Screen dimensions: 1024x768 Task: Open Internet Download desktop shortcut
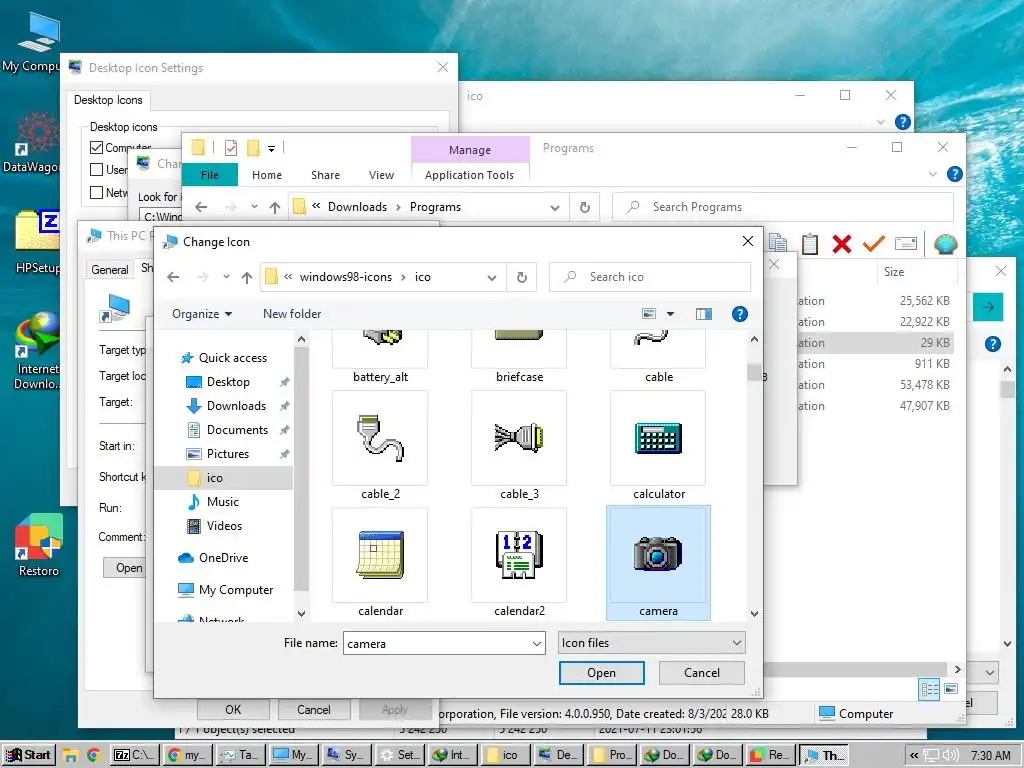click(x=38, y=351)
